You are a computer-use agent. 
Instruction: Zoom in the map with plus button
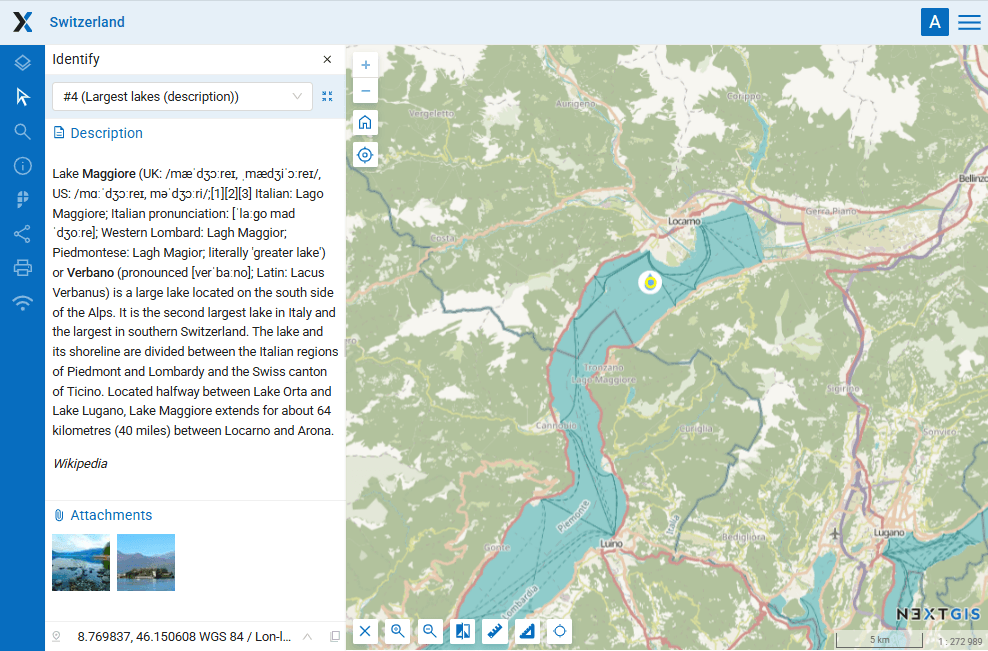pyautogui.click(x=365, y=65)
